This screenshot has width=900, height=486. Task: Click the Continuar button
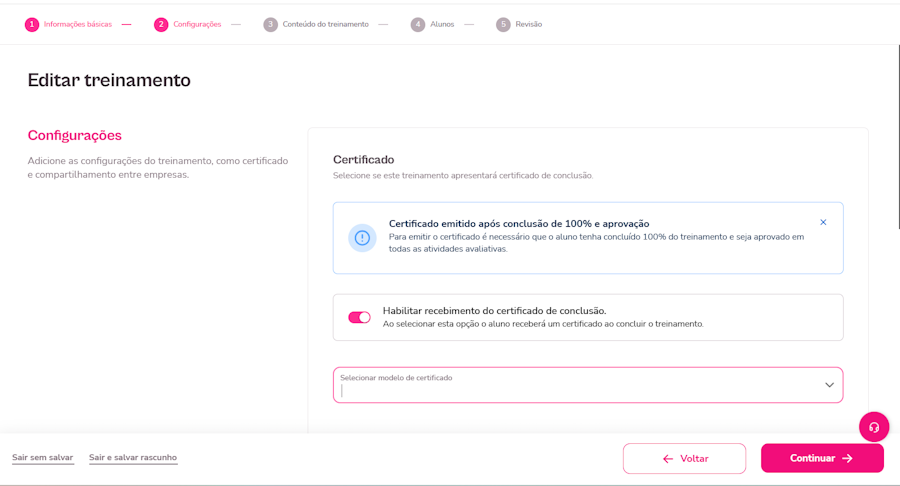coord(822,458)
